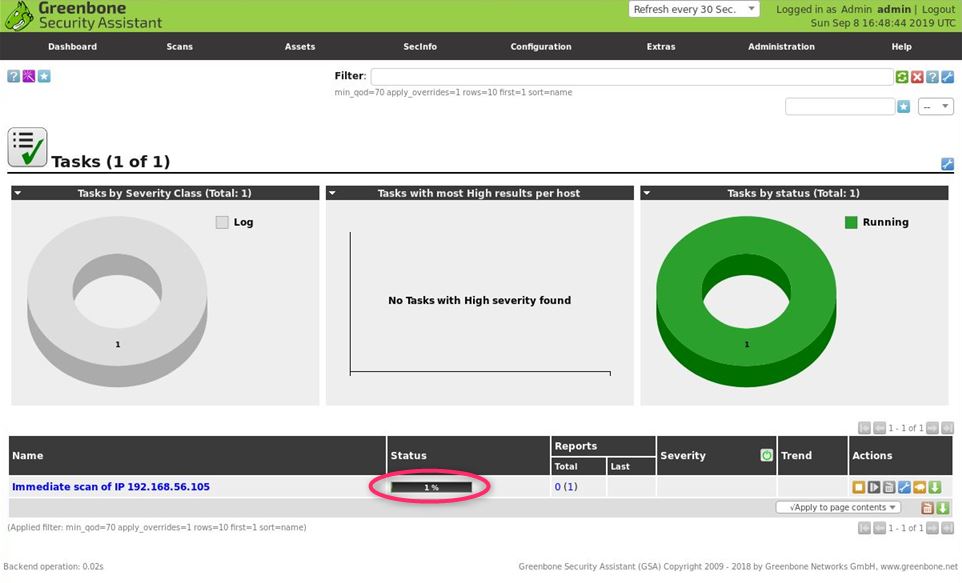Viewport: 962px width, 583px height.
Task: Click the filter name input field
Action: click(840, 107)
